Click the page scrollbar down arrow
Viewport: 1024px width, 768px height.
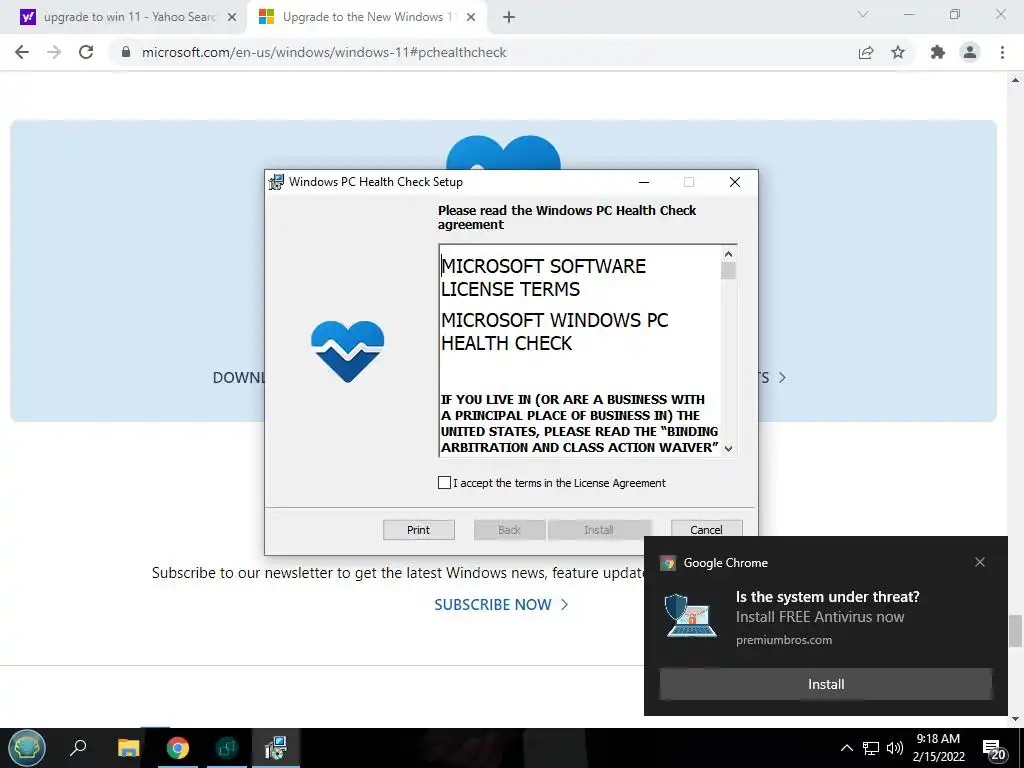tap(1016, 719)
